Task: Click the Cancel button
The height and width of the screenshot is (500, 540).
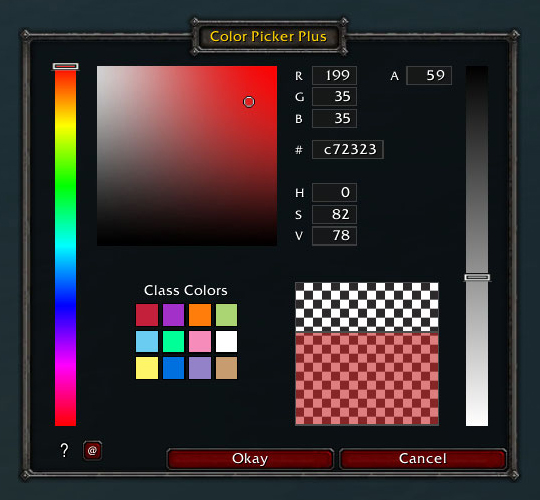Action: point(423,459)
